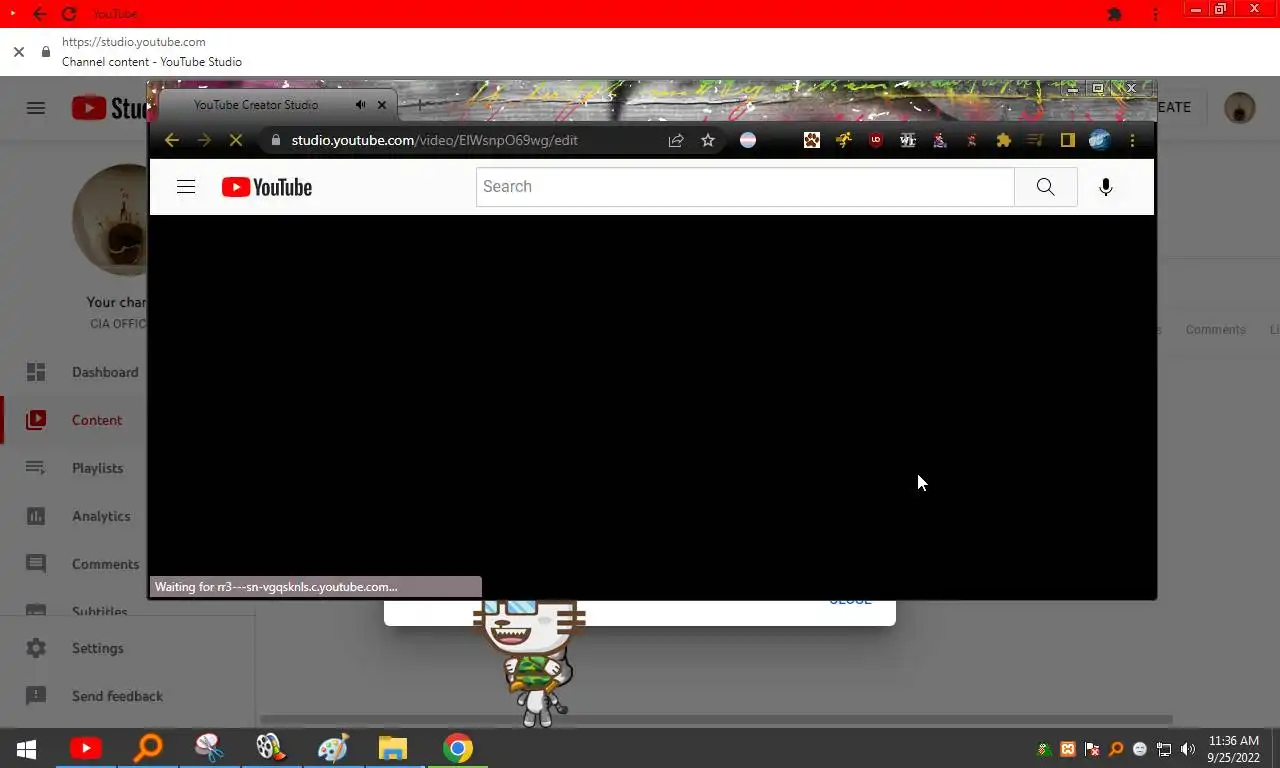This screenshot has height=768, width=1280.
Task: Open Google Chrome from taskbar
Action: (x=458, y=748)
